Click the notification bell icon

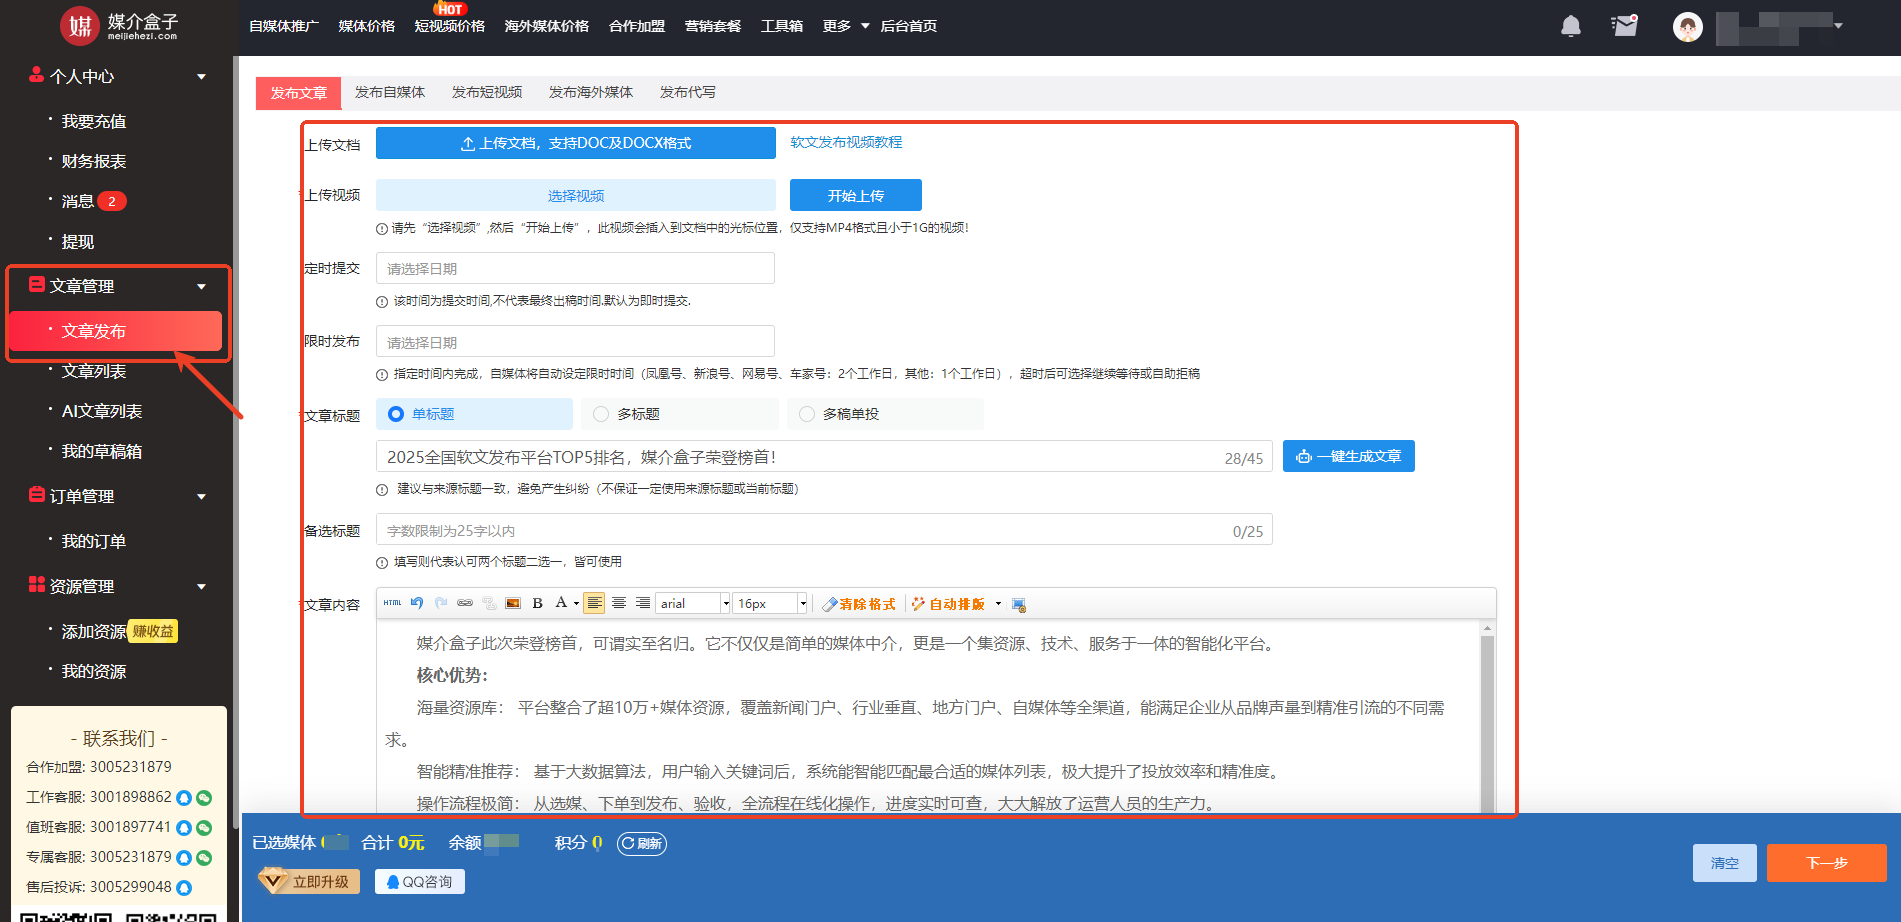pos(1571,26)
